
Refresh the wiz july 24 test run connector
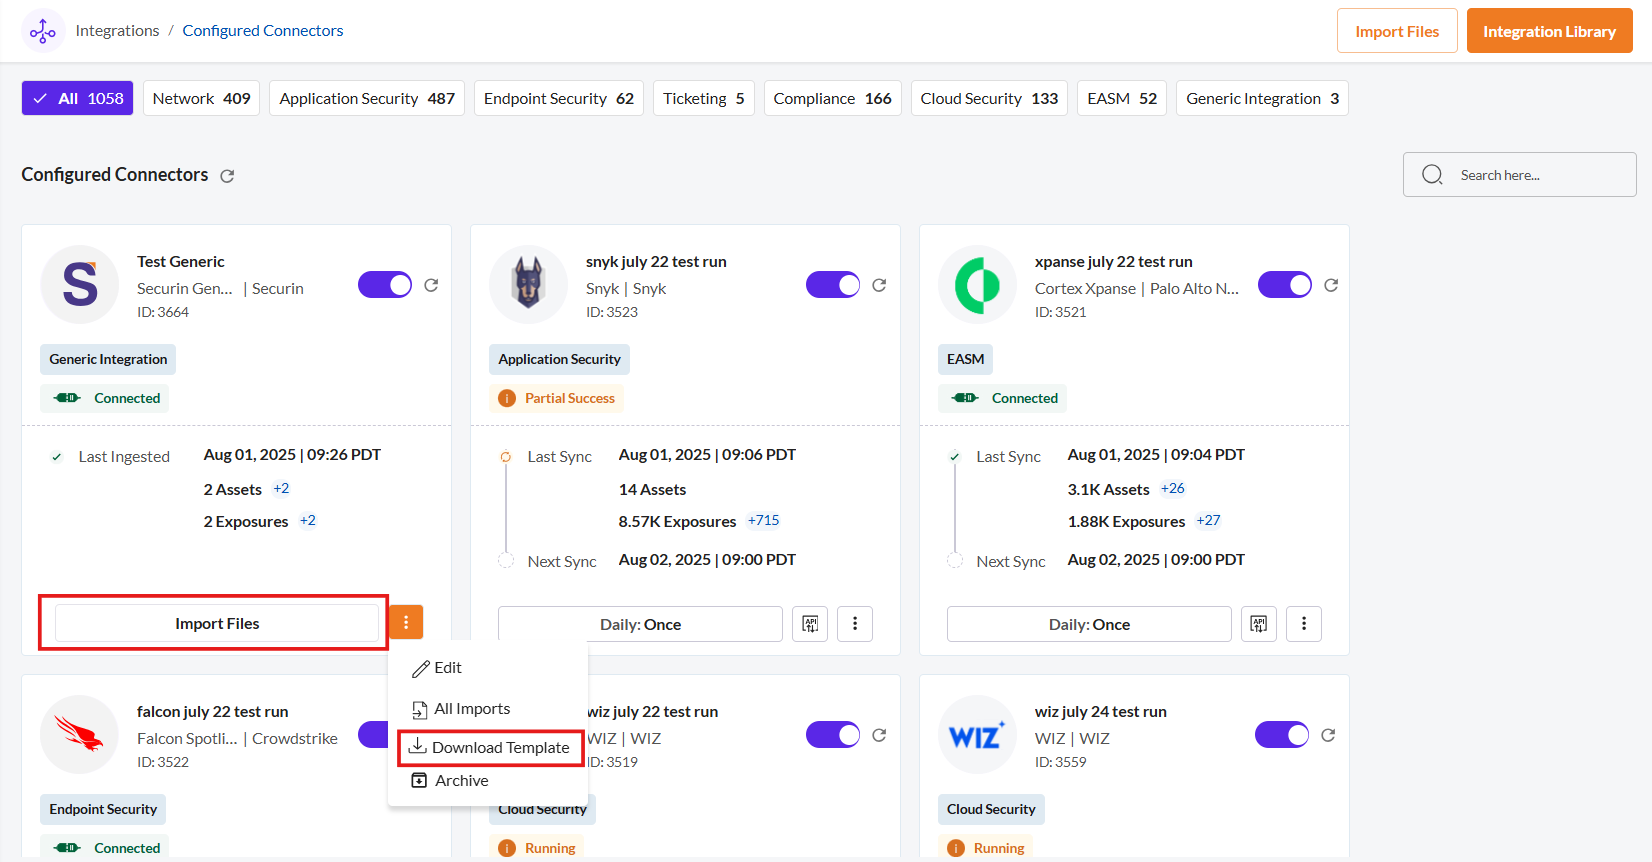coord(1328,735)
